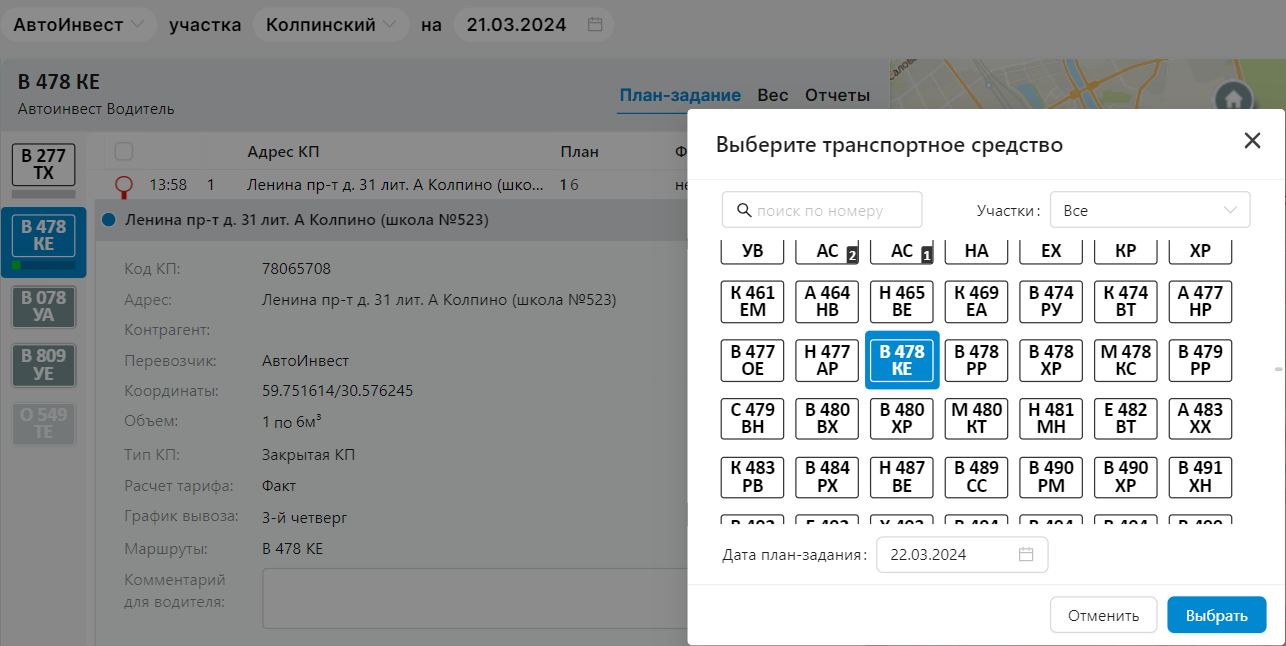This screenshot has height=646, width=1286.
Task: Open the Отчеты tab
Action: pyautogui.click(x=837, y=96)
